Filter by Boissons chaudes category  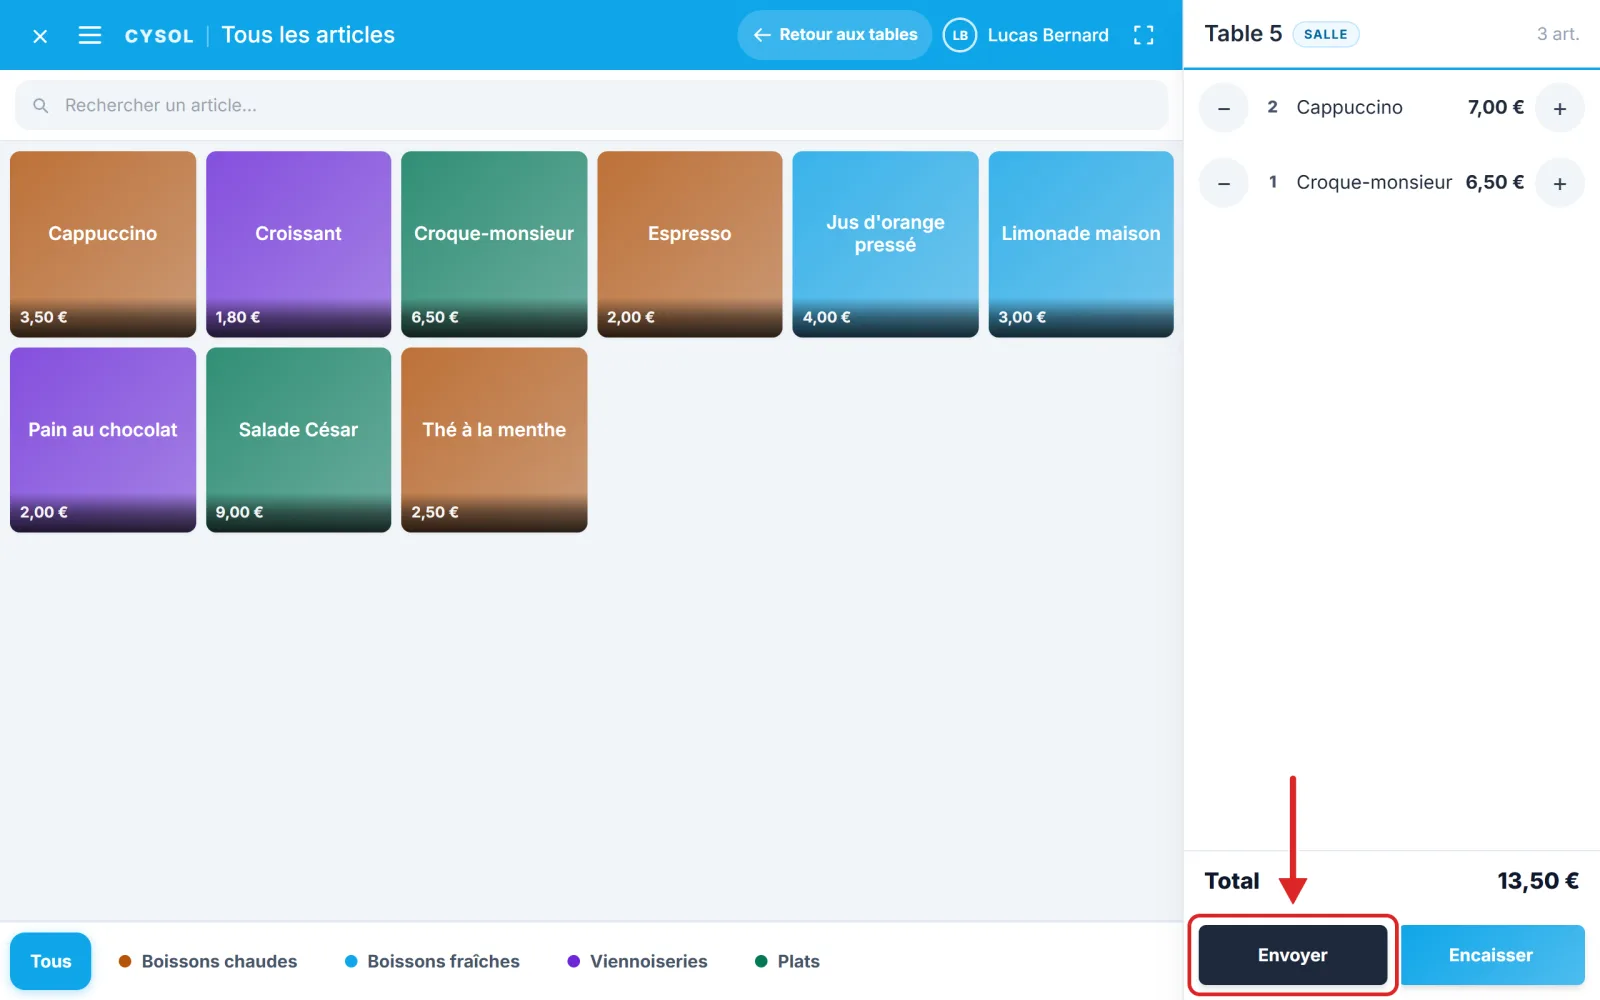(x=208, y=961)
